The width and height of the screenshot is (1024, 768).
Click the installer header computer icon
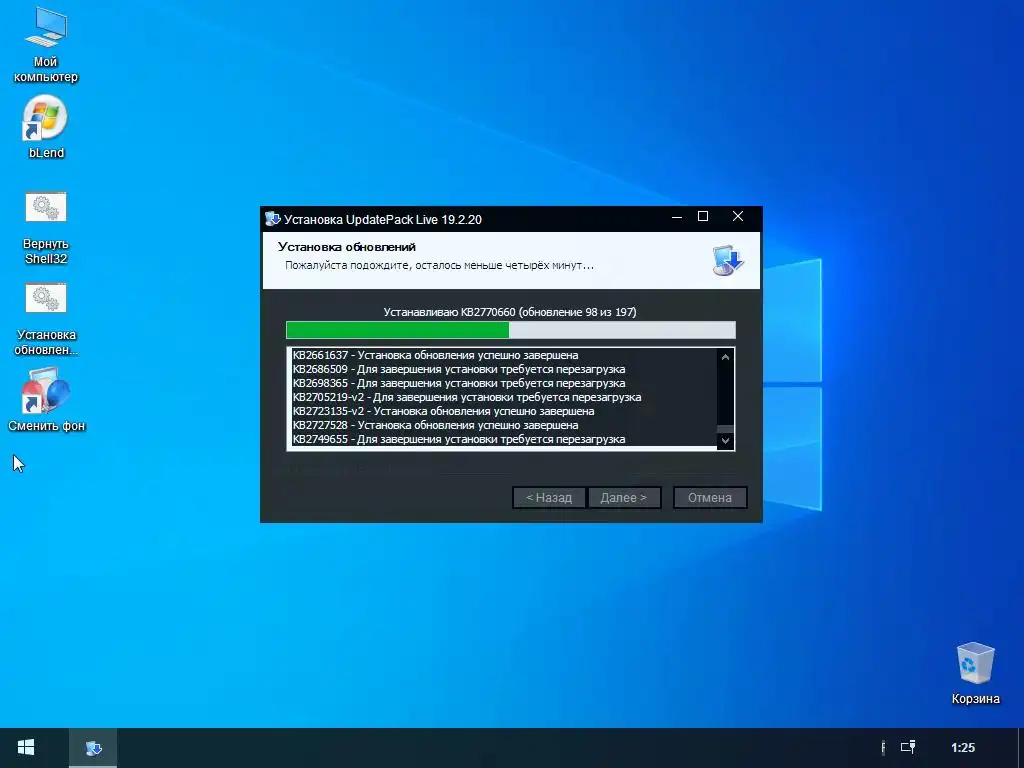728,260
